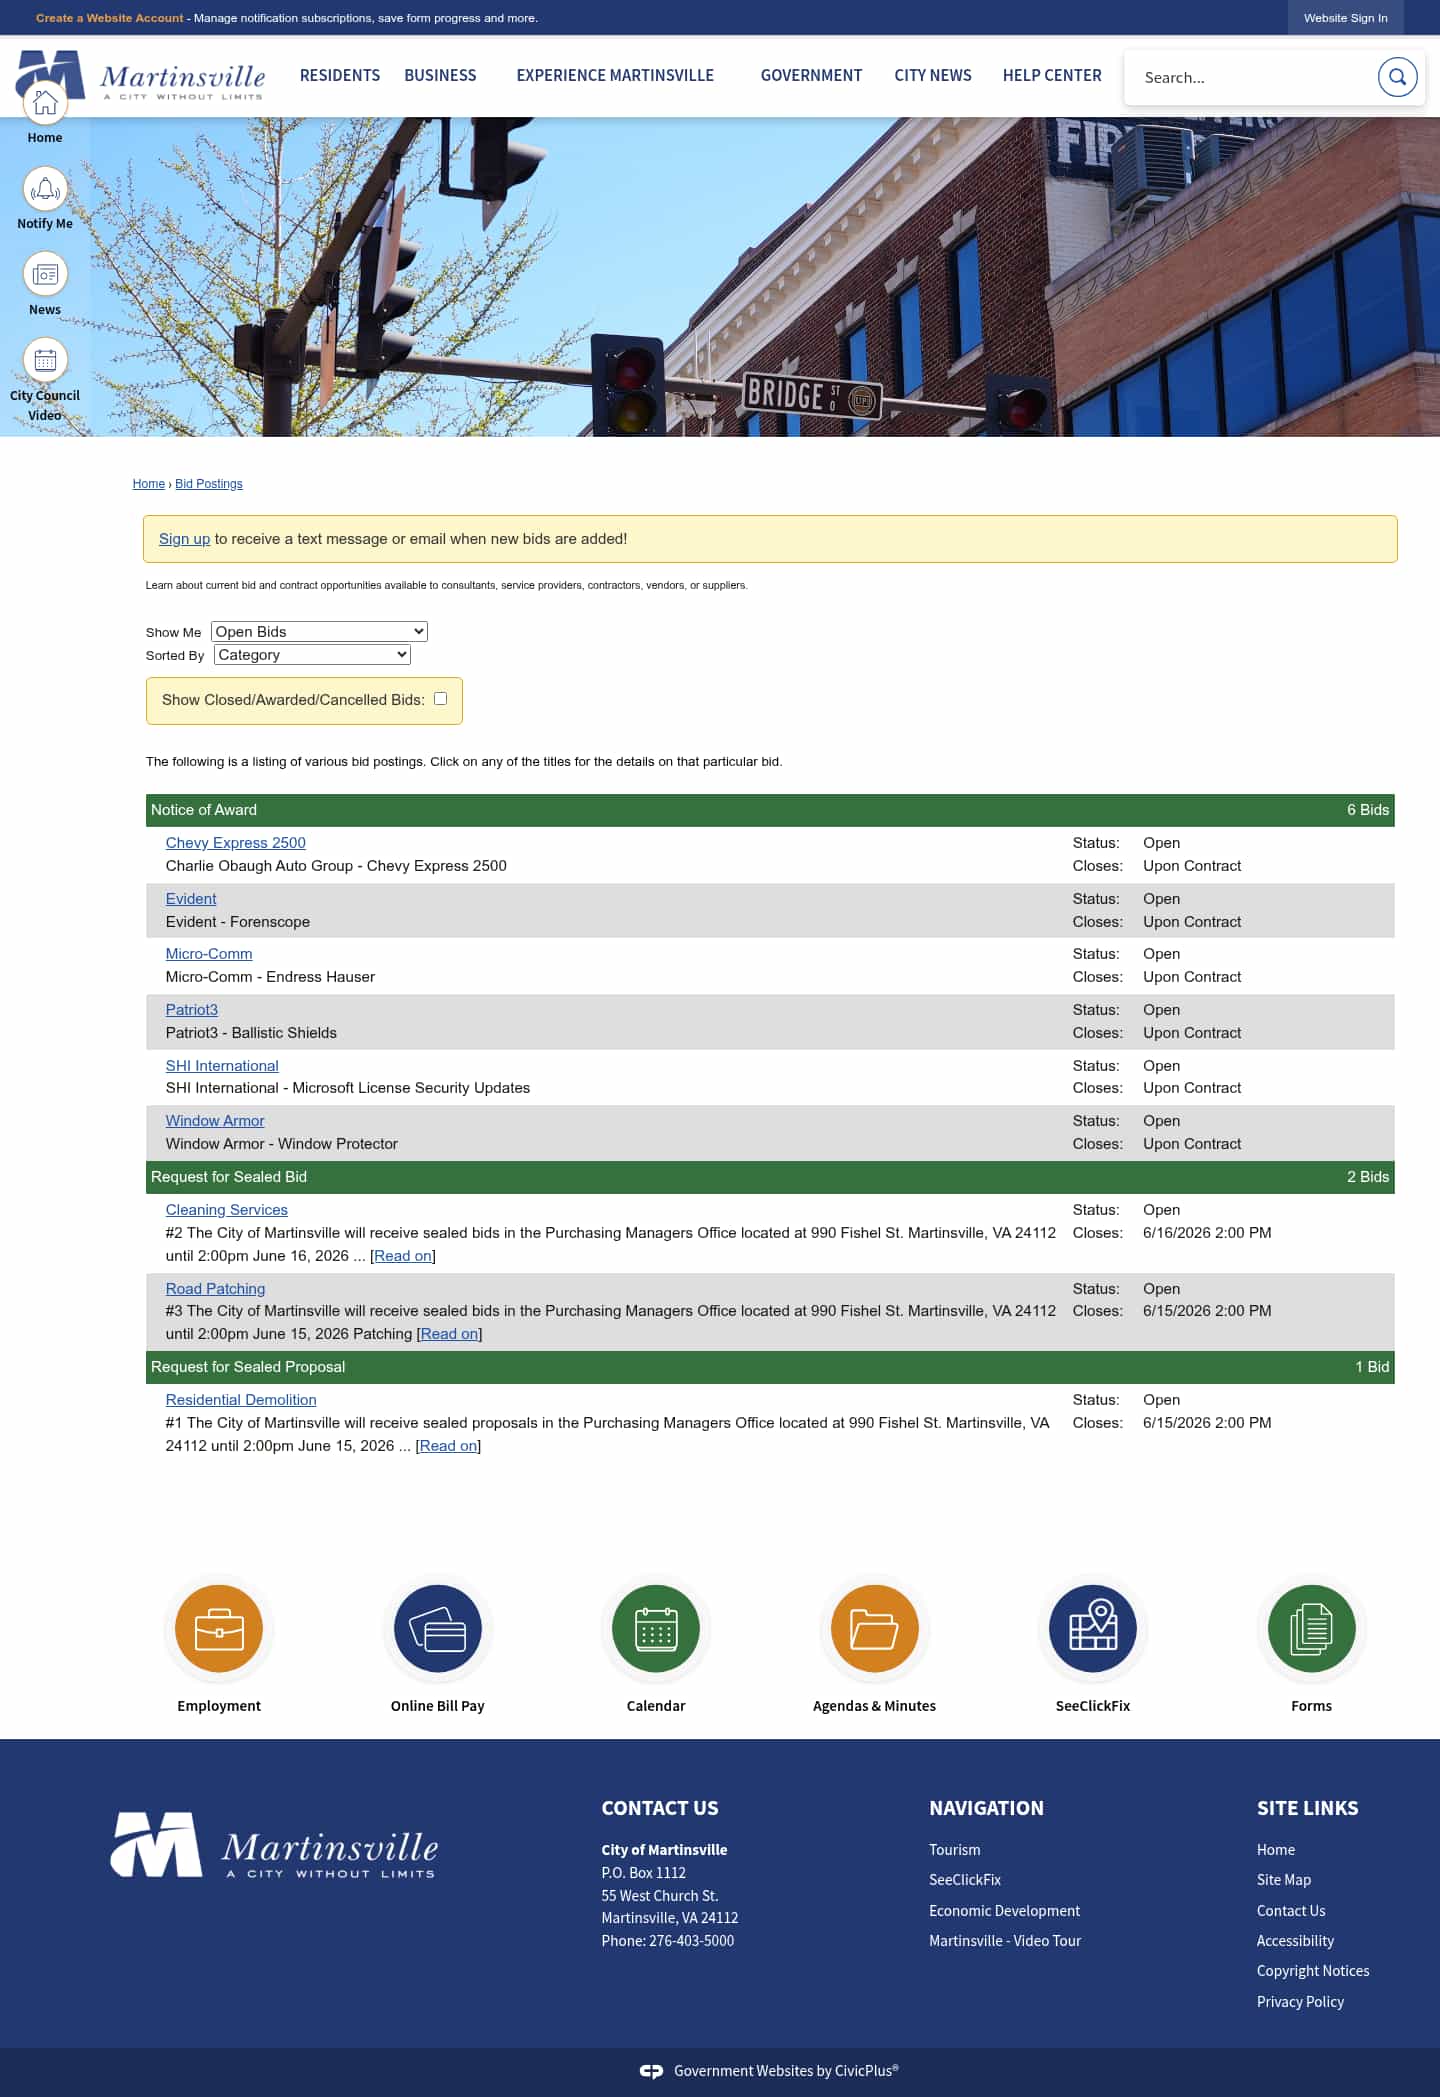The image size is (1440, 2097).
Task: Click Read on for Road Patching
Action: (x=450, y=1334)
